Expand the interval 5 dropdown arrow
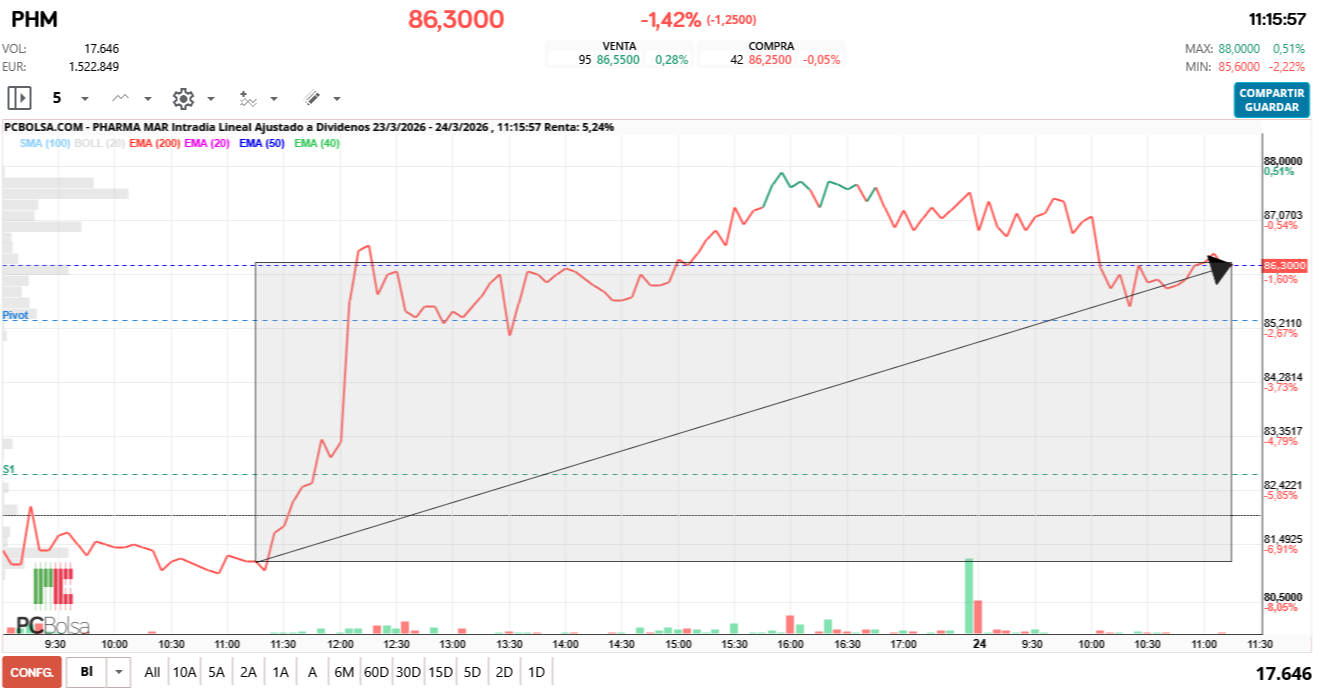This screenshot has height=693, width=1325. coord(85,99)
